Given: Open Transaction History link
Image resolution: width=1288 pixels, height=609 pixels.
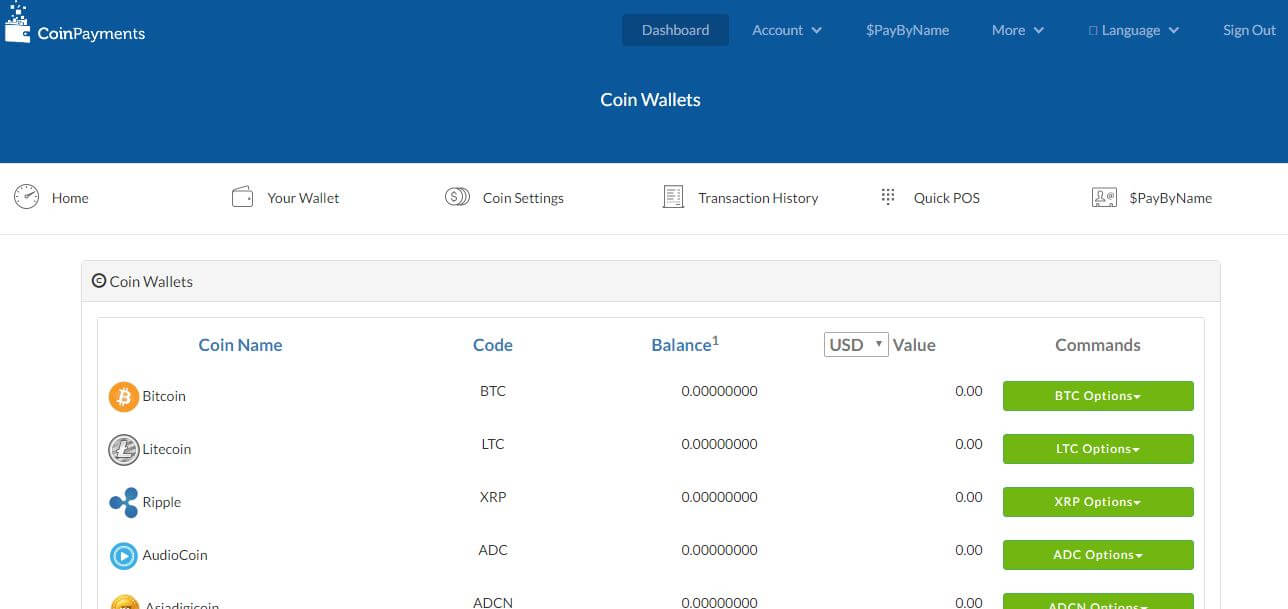Looking at the screenshot, I should point(758,198).
